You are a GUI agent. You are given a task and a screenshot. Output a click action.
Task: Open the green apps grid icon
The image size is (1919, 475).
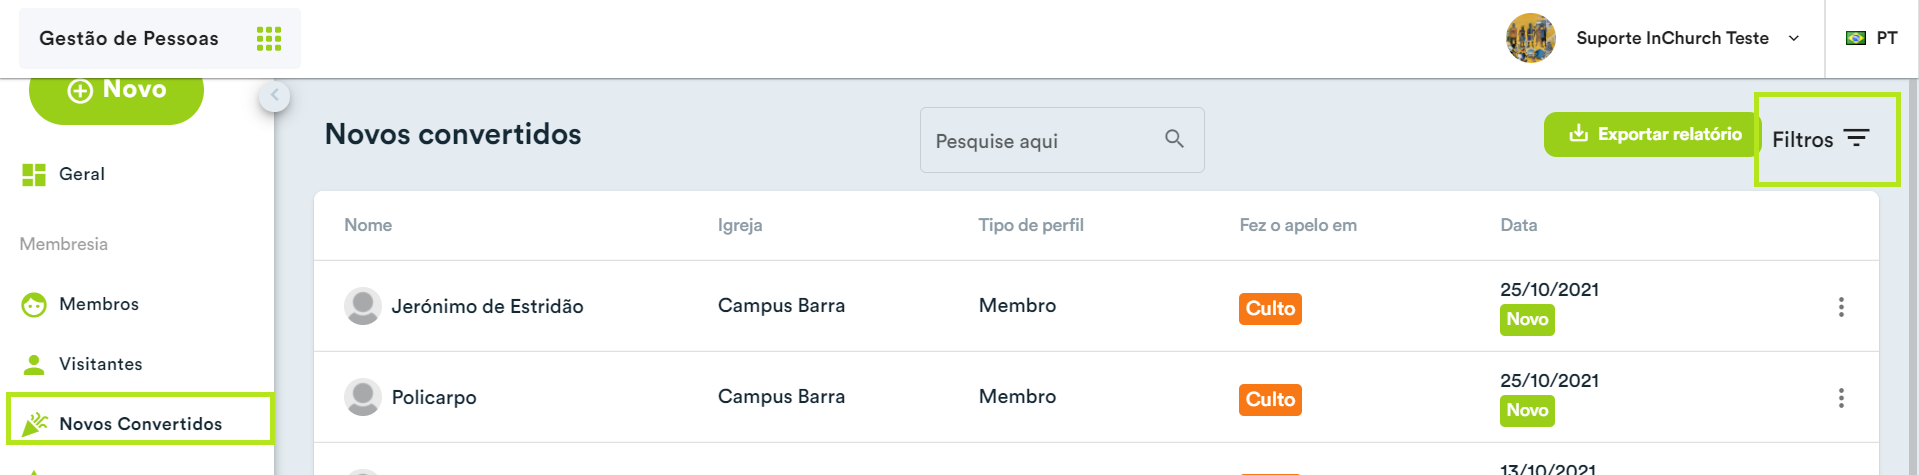(x=269, y=39)
